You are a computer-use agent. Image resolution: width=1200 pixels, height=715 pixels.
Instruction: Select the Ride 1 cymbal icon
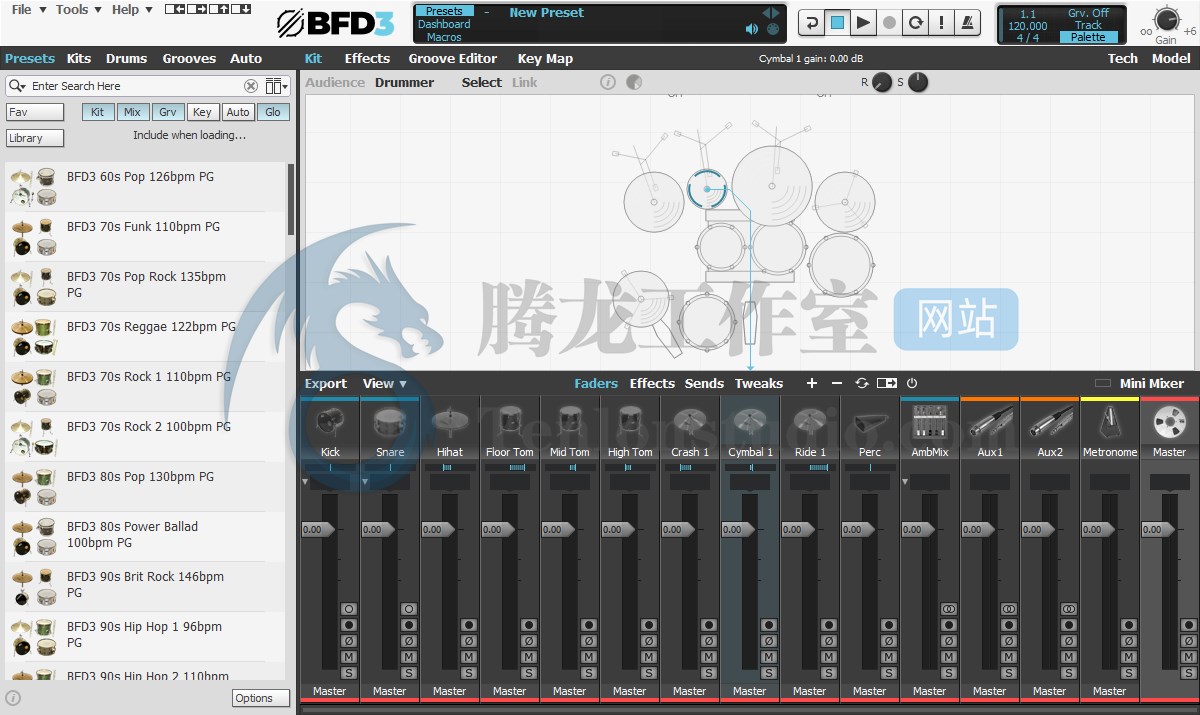(x=810, y=423)
